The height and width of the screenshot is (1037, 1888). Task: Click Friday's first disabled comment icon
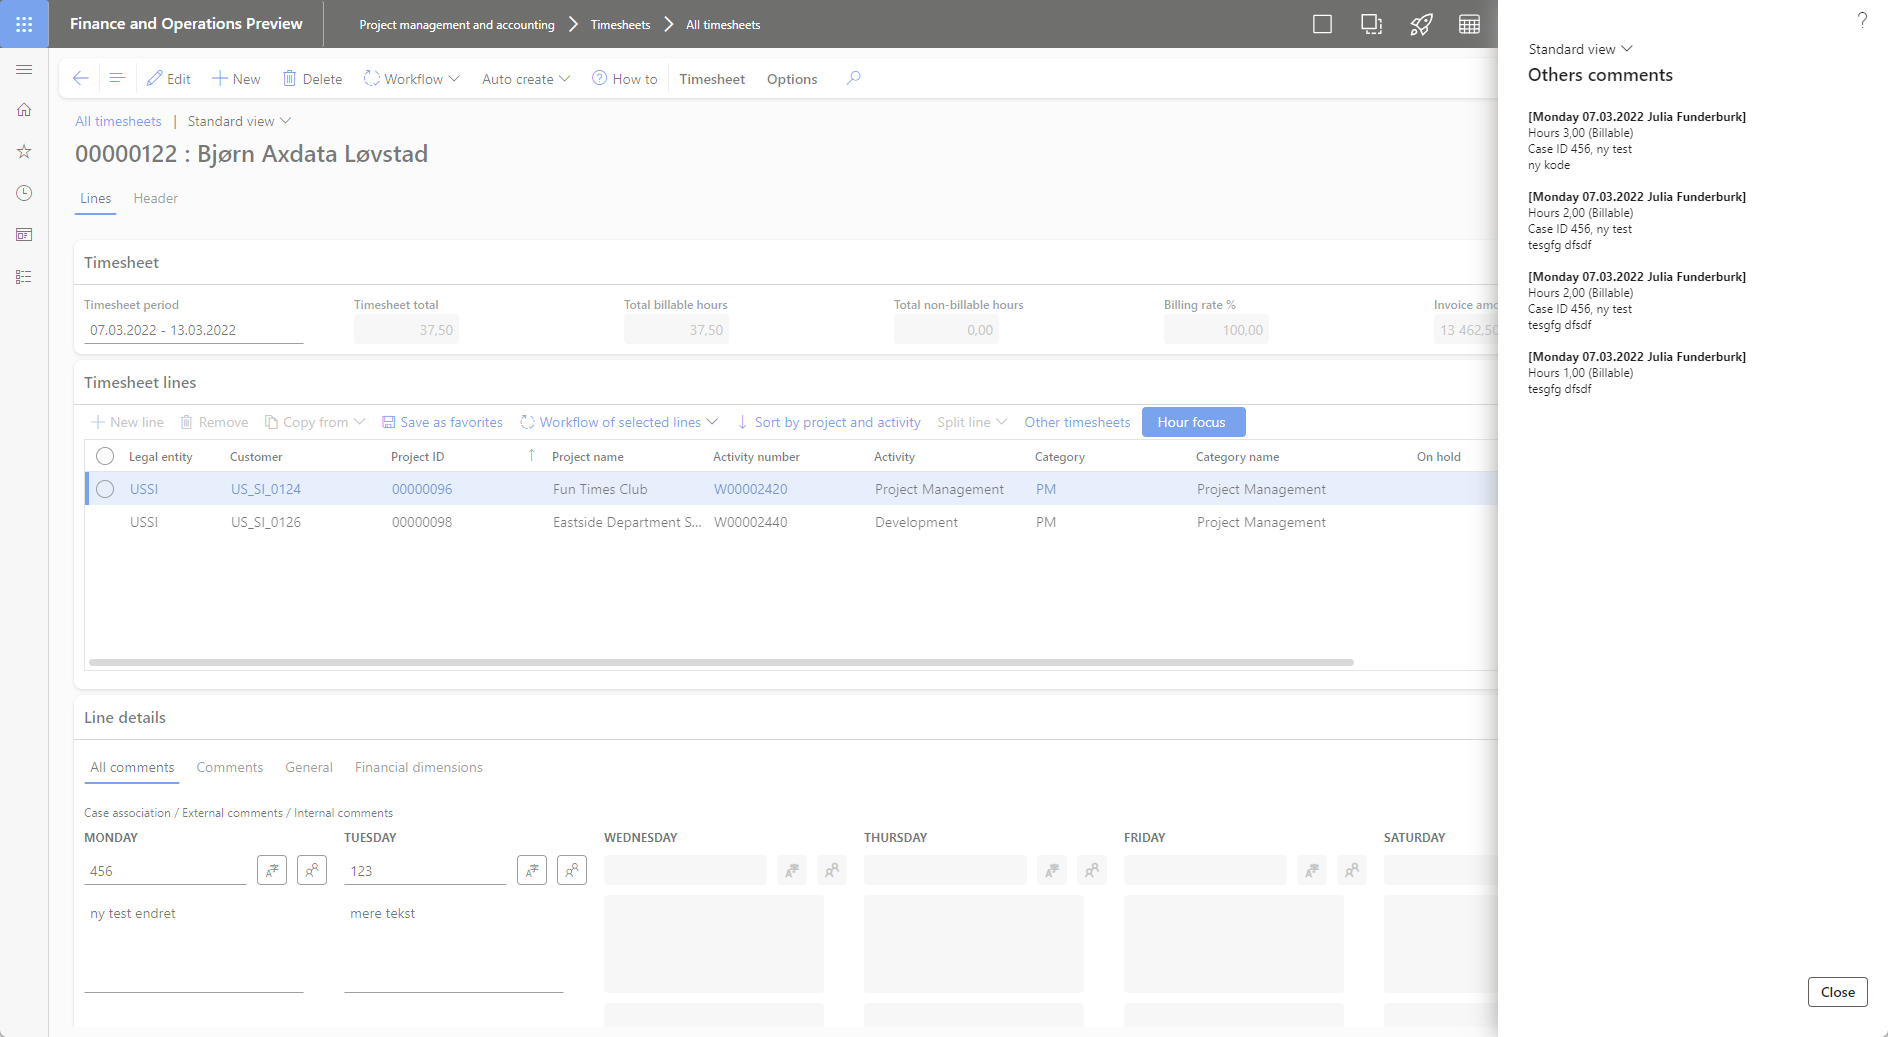(1312, 870)
